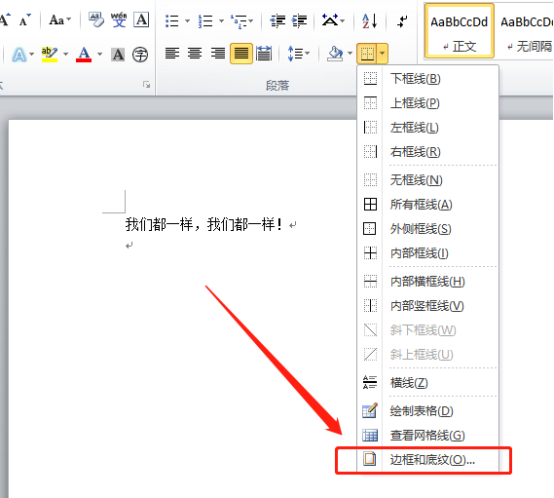Click the Phonetic Guide wén icon

click(x=119, y=20)
